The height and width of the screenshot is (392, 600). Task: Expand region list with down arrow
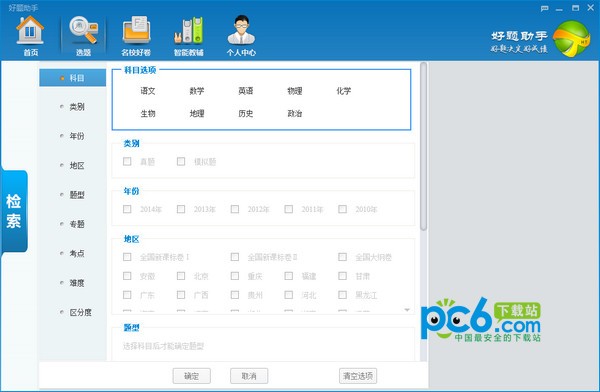point(407,310)
